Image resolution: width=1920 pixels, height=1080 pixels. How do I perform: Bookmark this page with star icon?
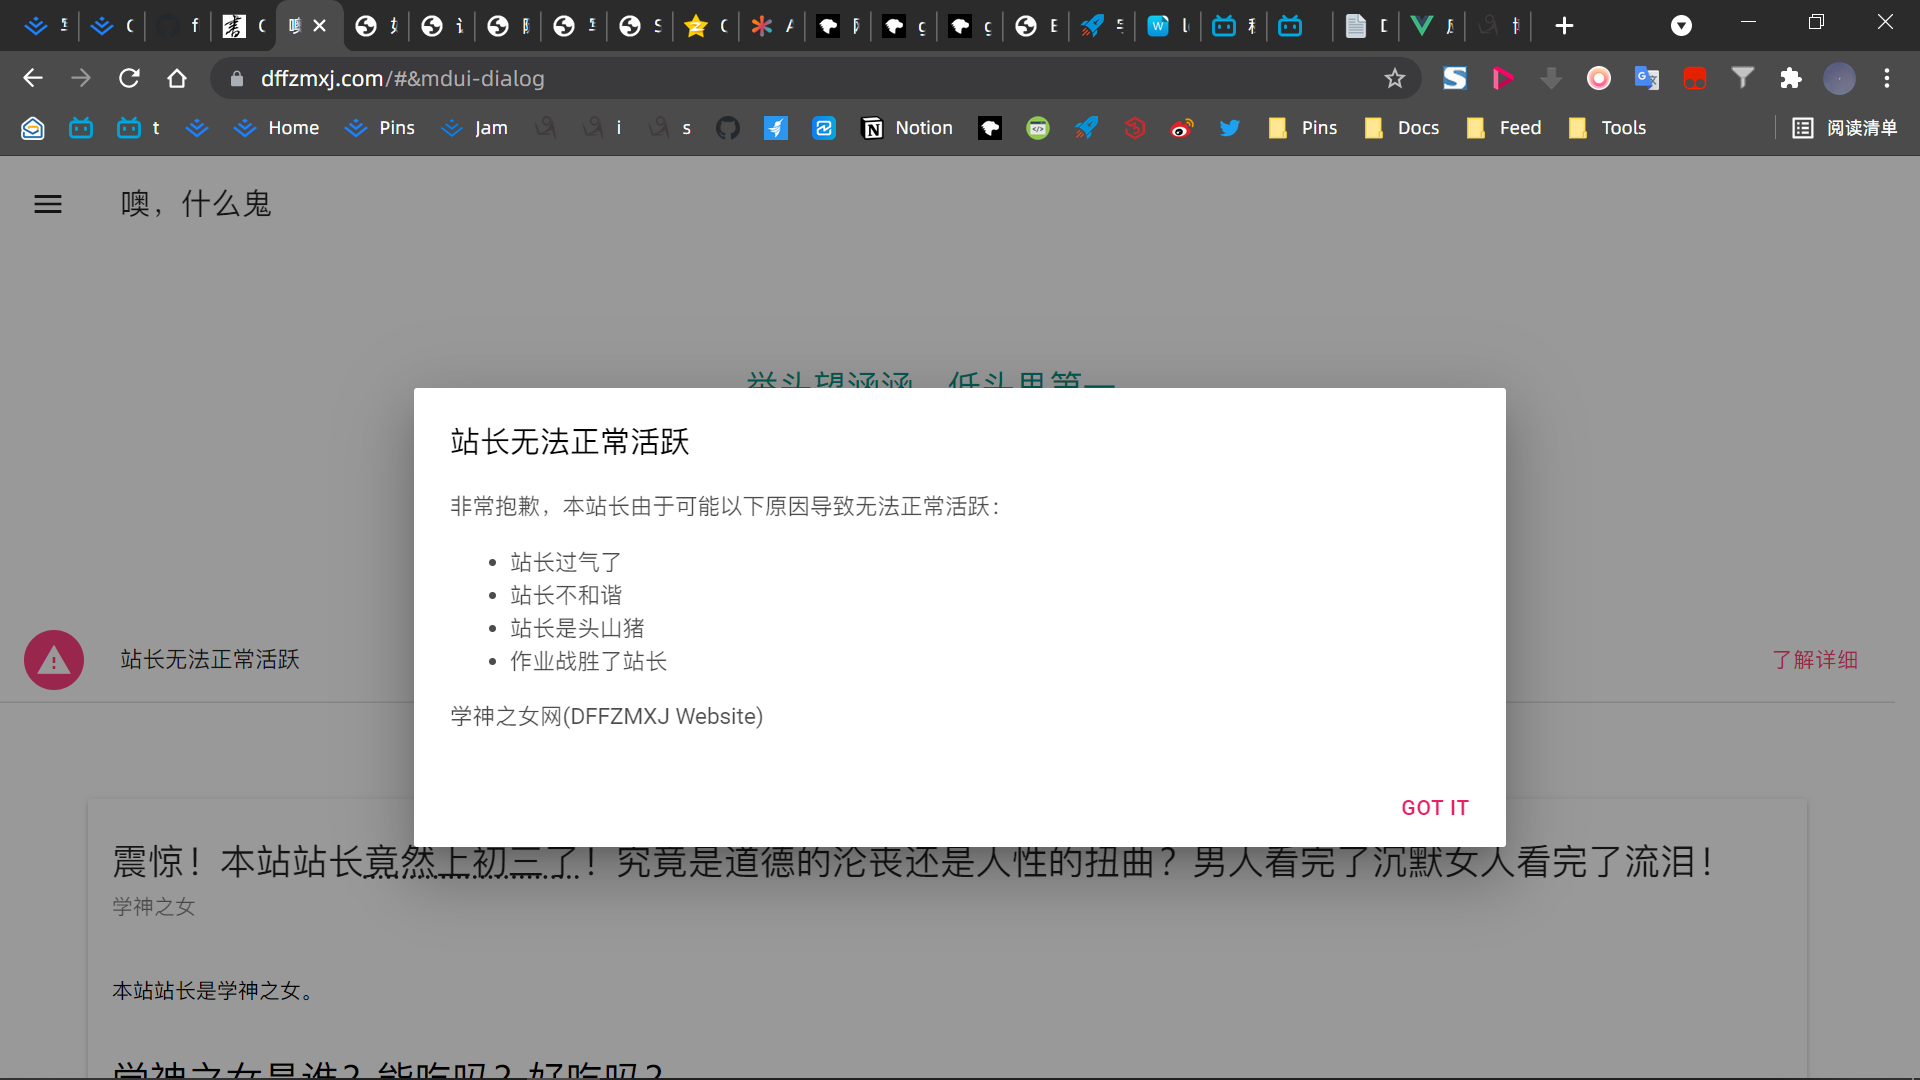tap(1395, 78)
